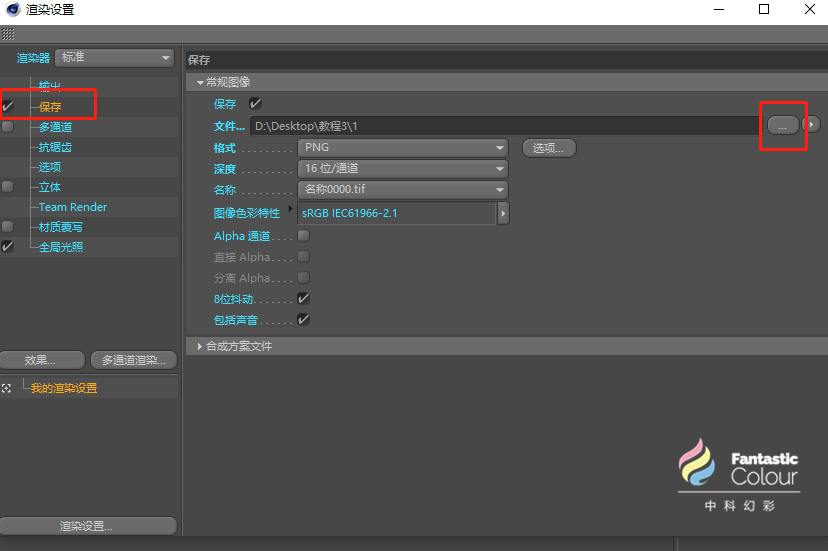
Task: Click the 效果... button
Action: (42, 360)
